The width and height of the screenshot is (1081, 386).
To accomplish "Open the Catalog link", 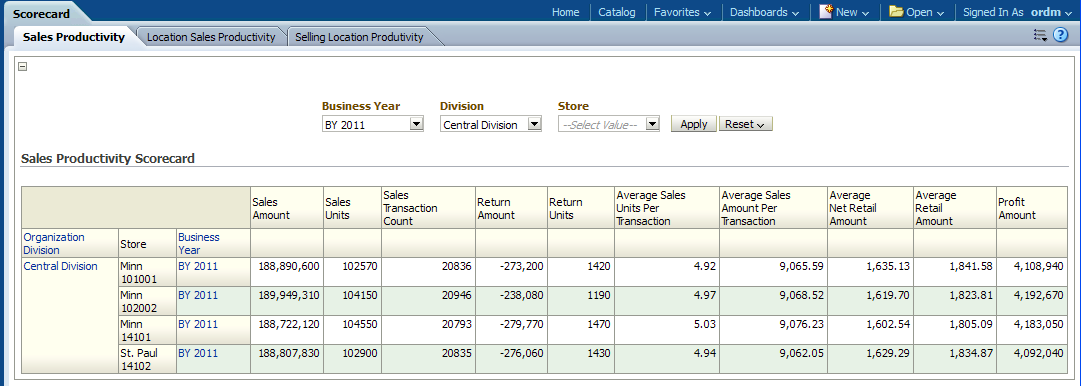I will [616, 12].
